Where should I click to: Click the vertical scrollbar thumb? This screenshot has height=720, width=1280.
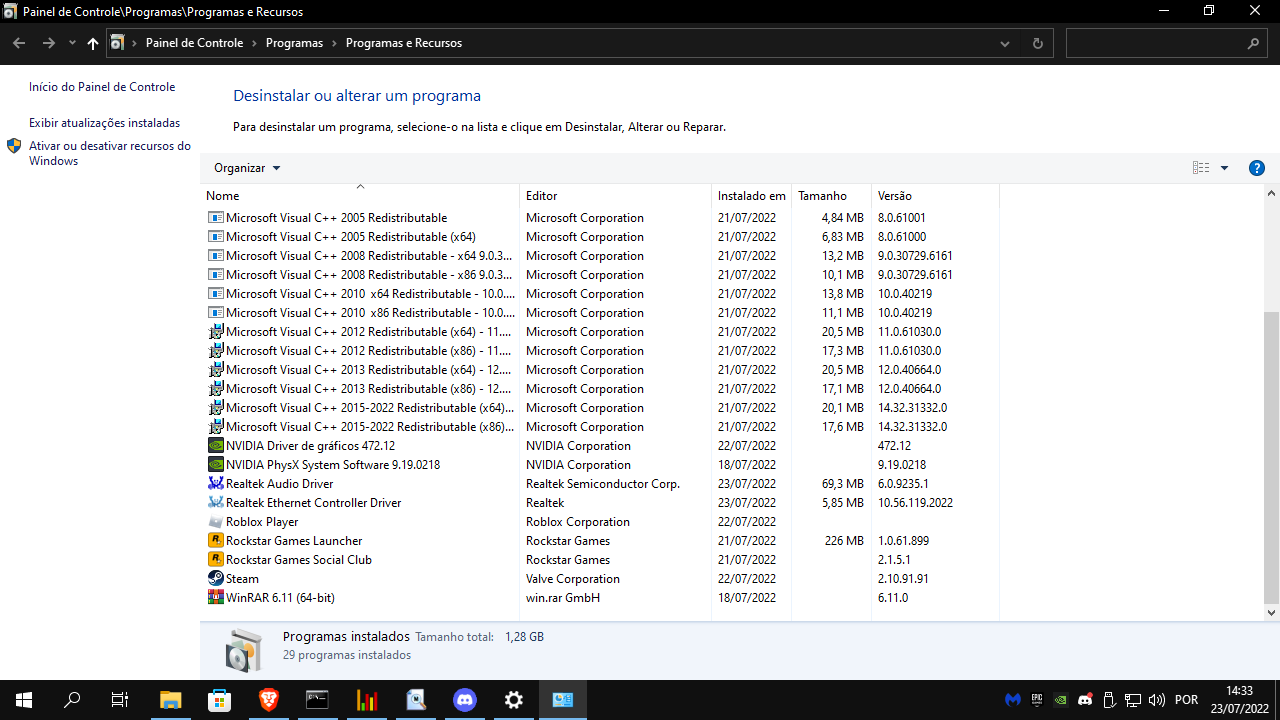tap(1272, 456)
